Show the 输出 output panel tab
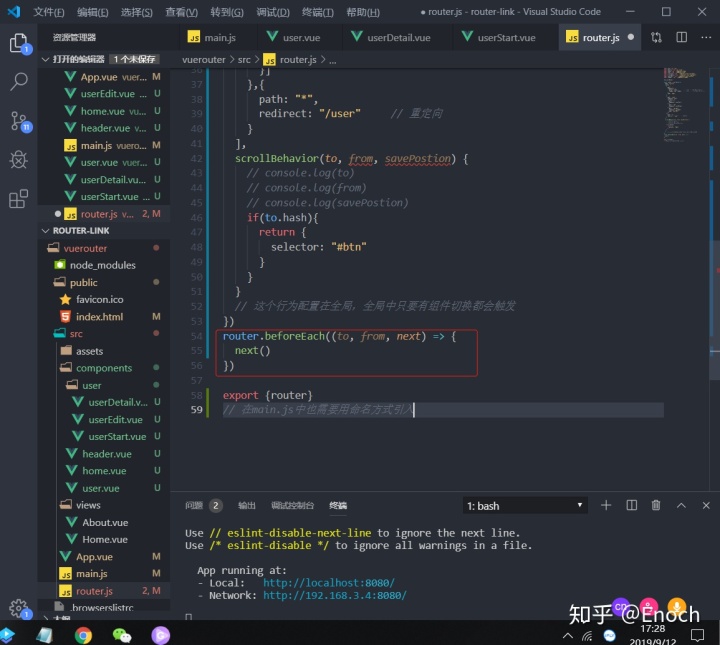This screenshot has height=645, width=720. (x=247, y=505)
